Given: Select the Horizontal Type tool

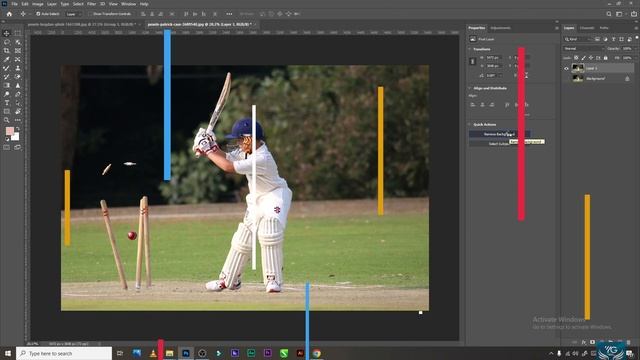Looking at the screenshot, I should 7,103.
